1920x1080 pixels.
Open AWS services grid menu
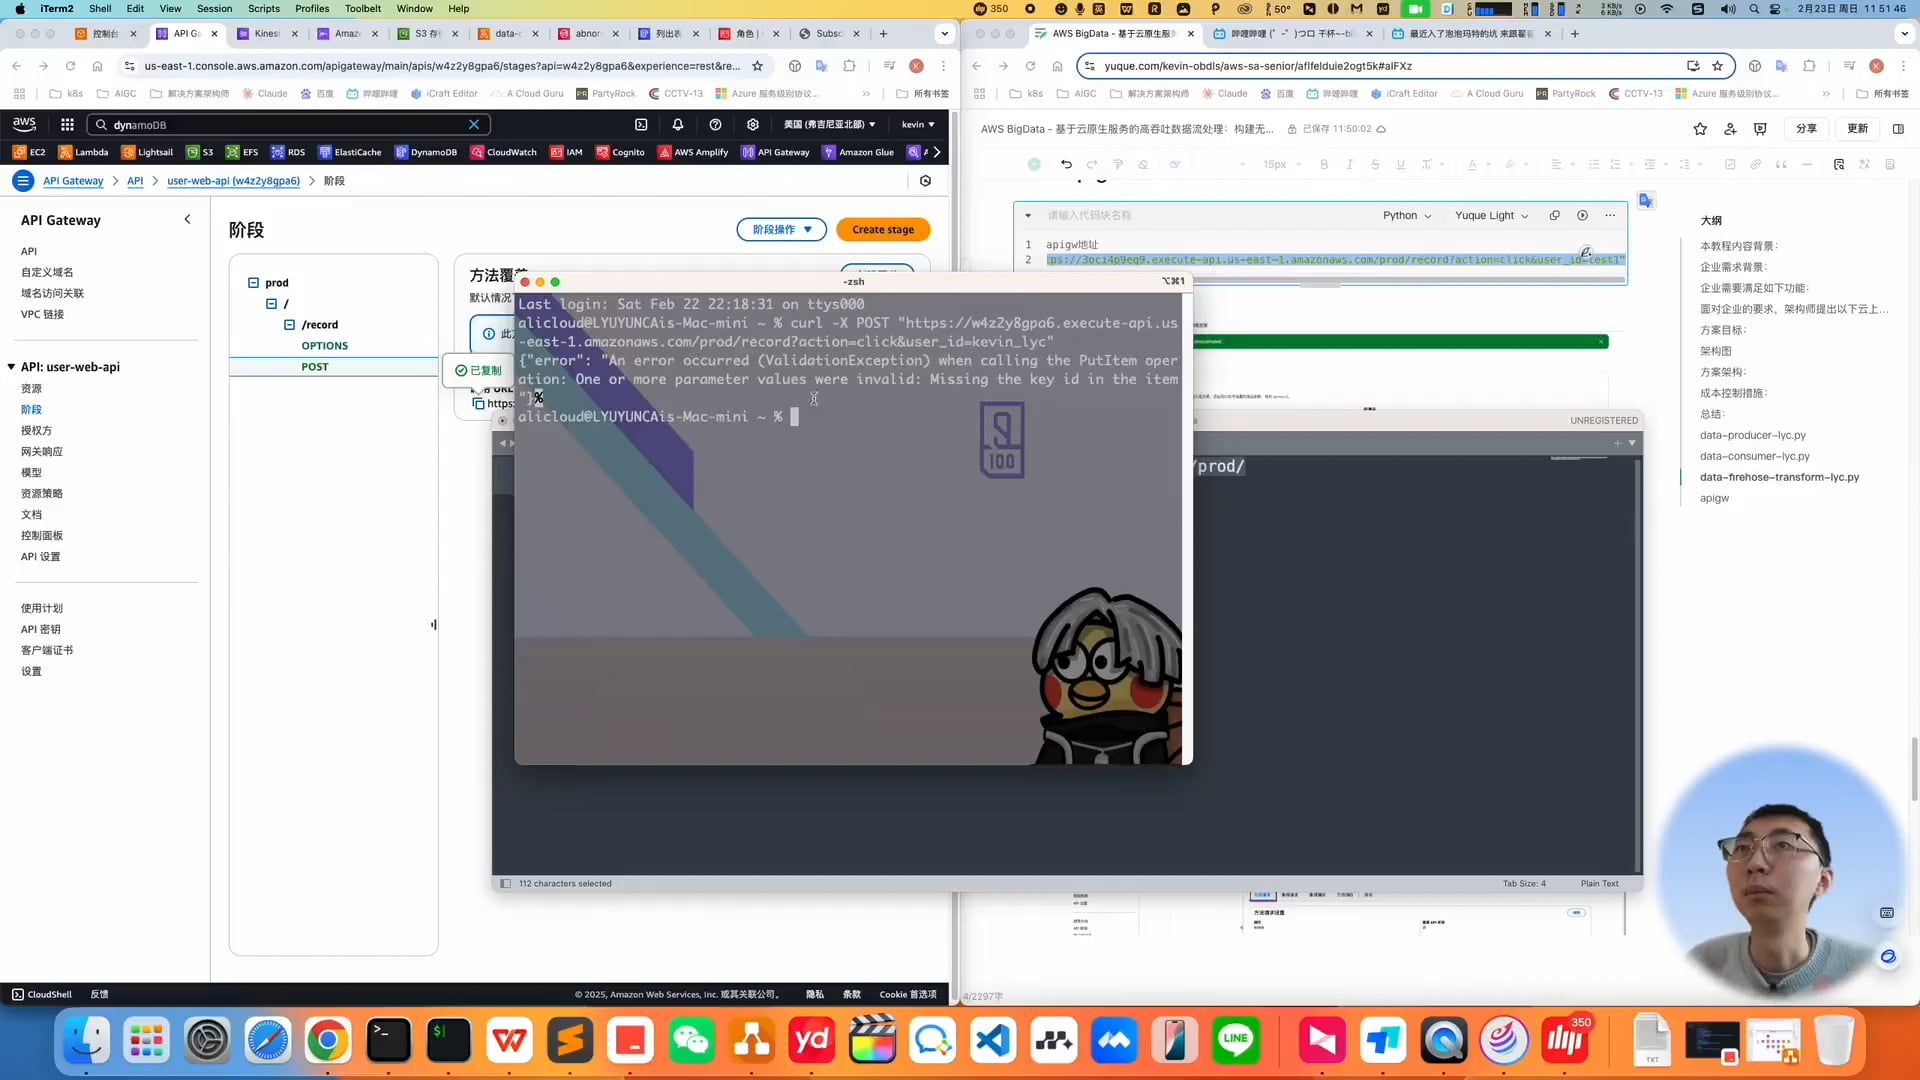67,125
